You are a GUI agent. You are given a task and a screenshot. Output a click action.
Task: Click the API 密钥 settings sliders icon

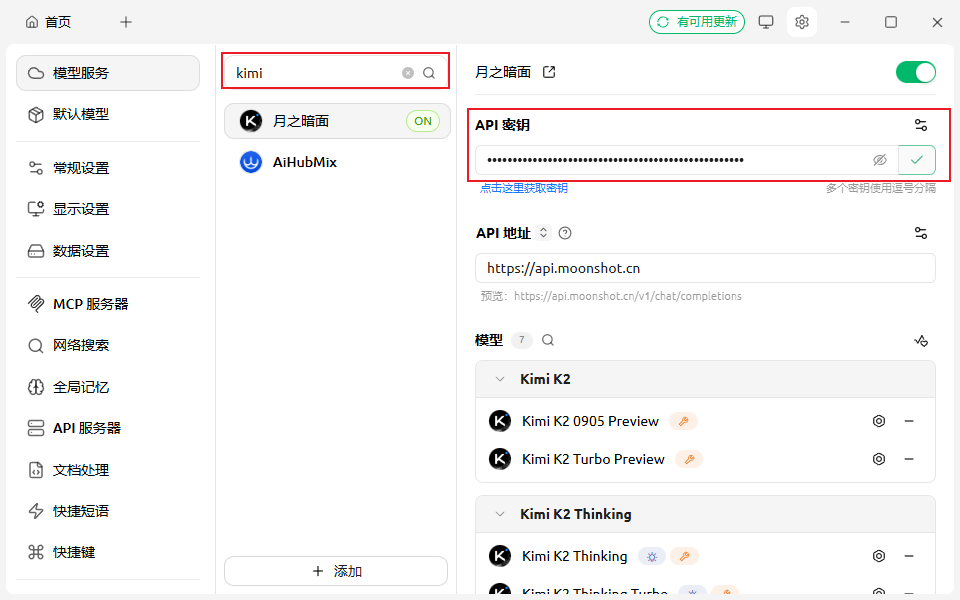(921, 125)
